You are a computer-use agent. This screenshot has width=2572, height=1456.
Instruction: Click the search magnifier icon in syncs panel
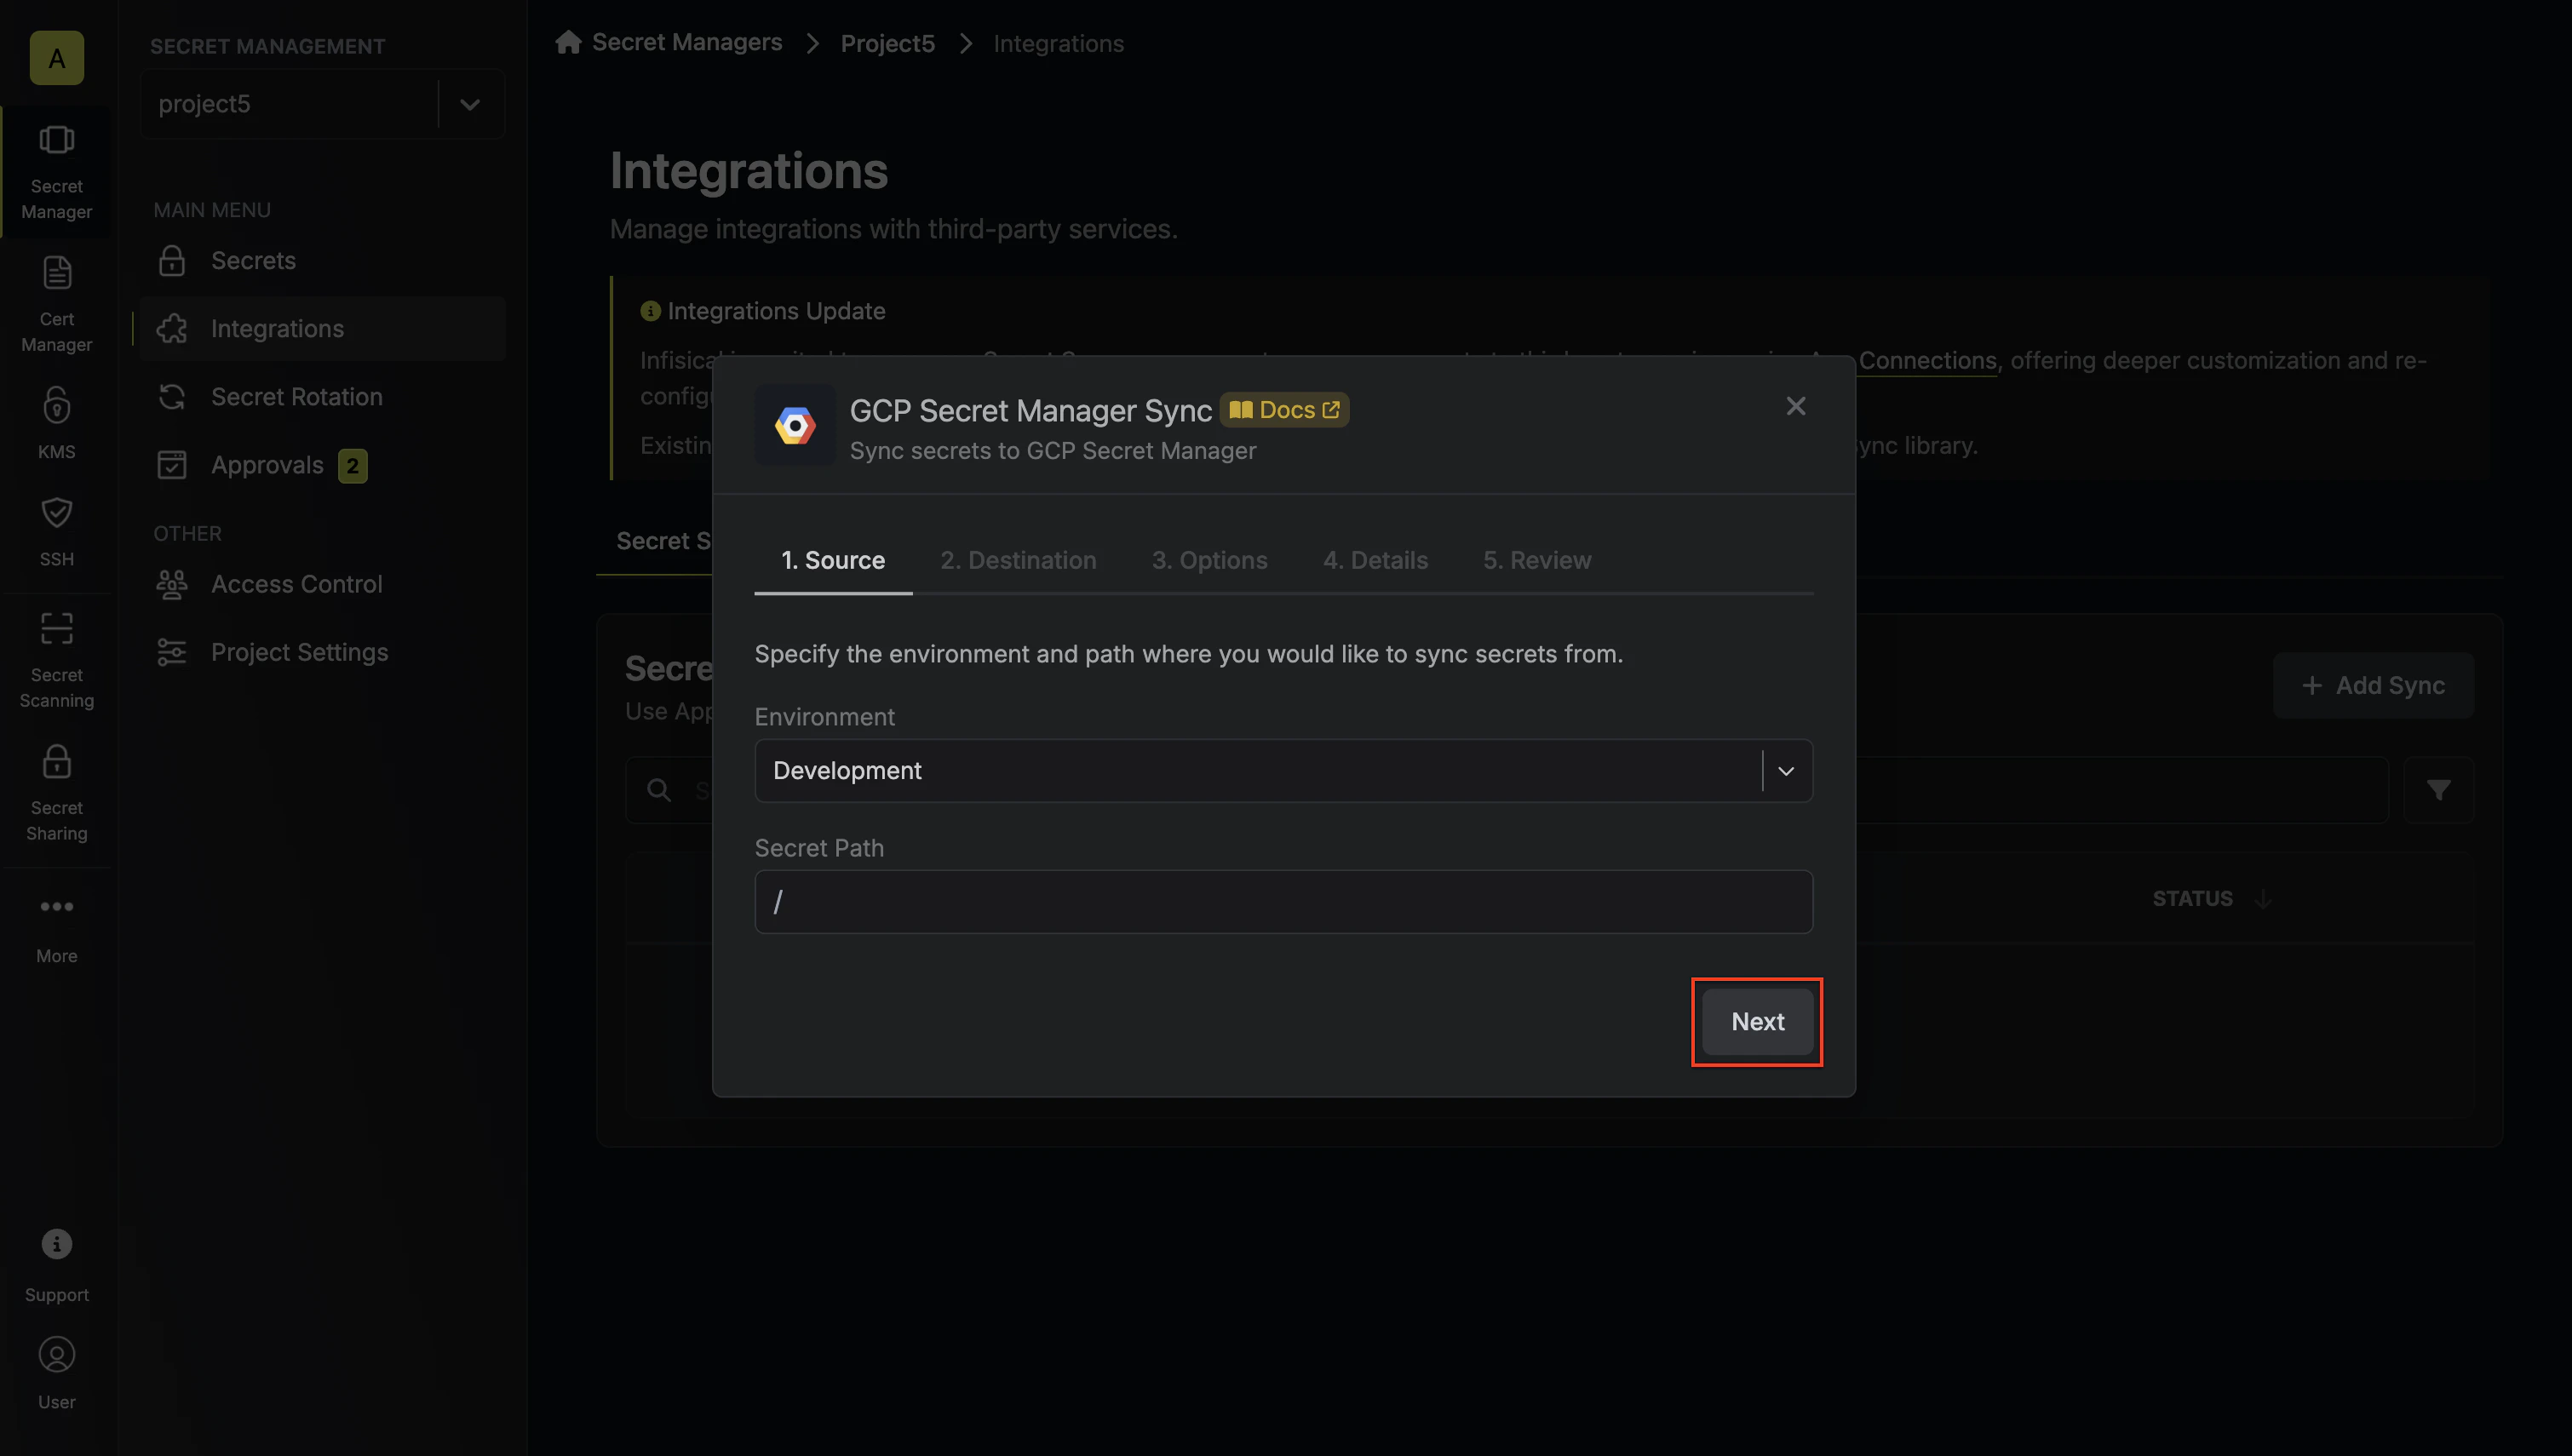pyautogui.click(x=659, y=790)
